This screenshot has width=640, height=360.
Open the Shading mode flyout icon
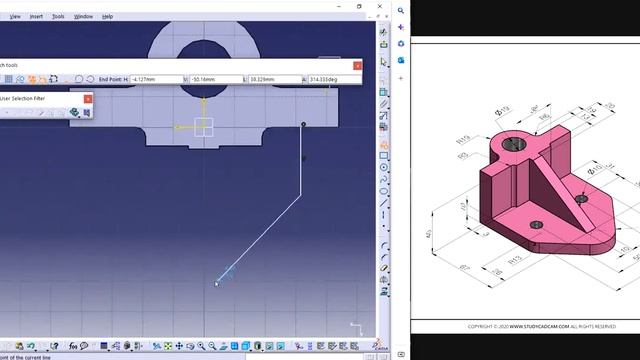[x=258, y=346]
